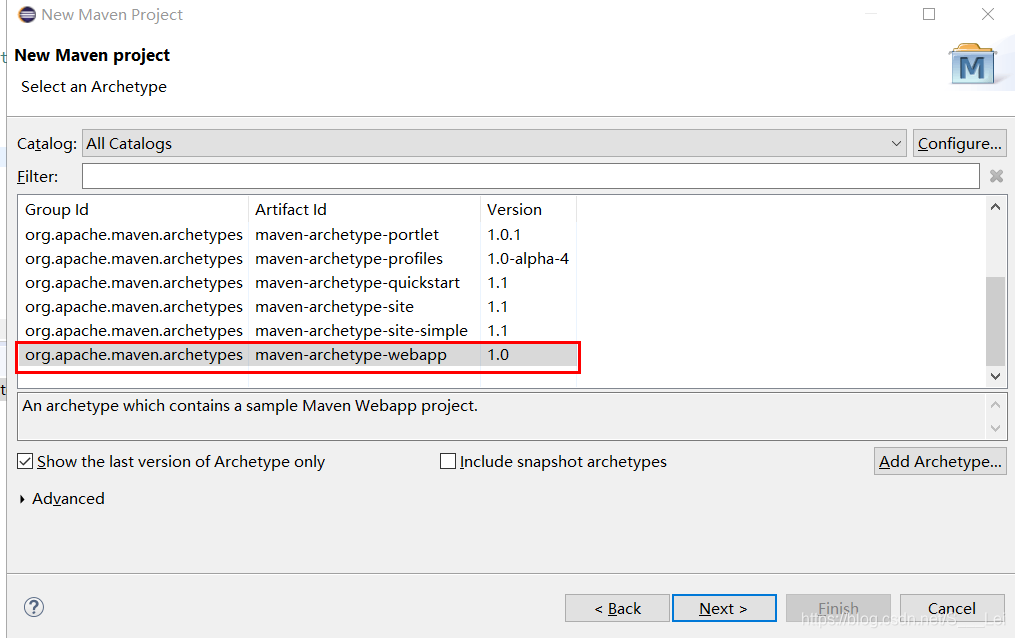Select the maven-archetype-portlet row
The height and width of the screenshot is (638, 1015).
(x=298, y=234)
